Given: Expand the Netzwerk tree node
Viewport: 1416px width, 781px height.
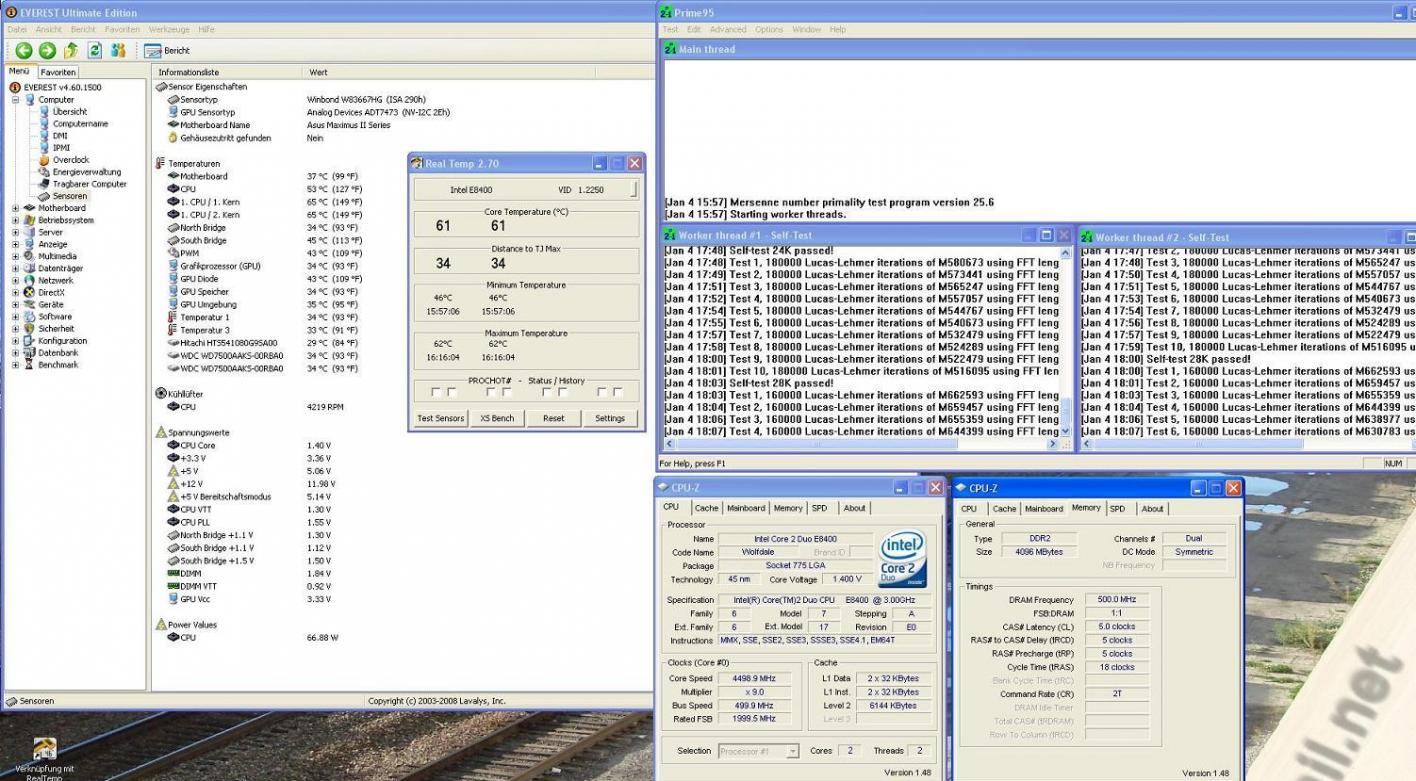Looking at the screenshot, I should [16, 280].
